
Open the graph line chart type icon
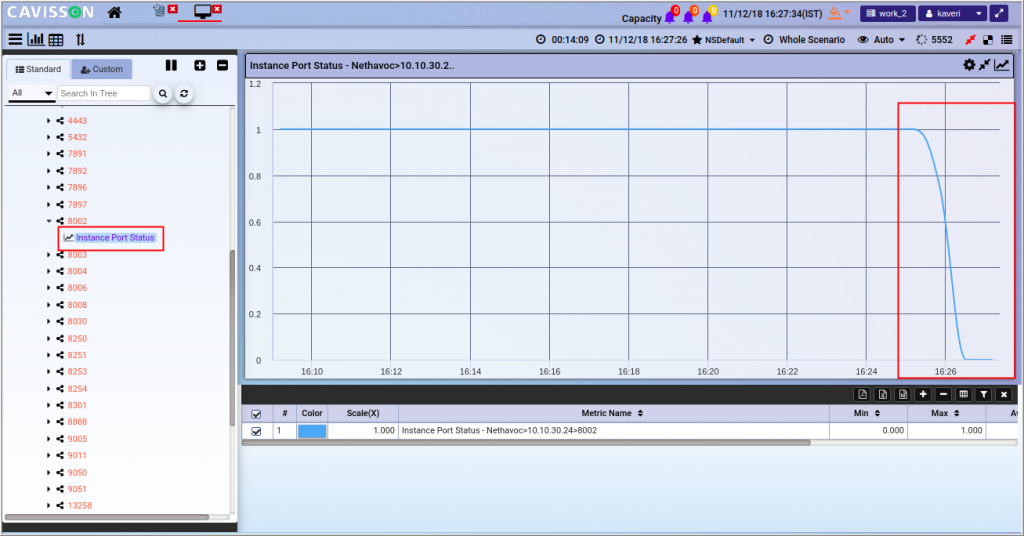click(x=1002, y=65)
